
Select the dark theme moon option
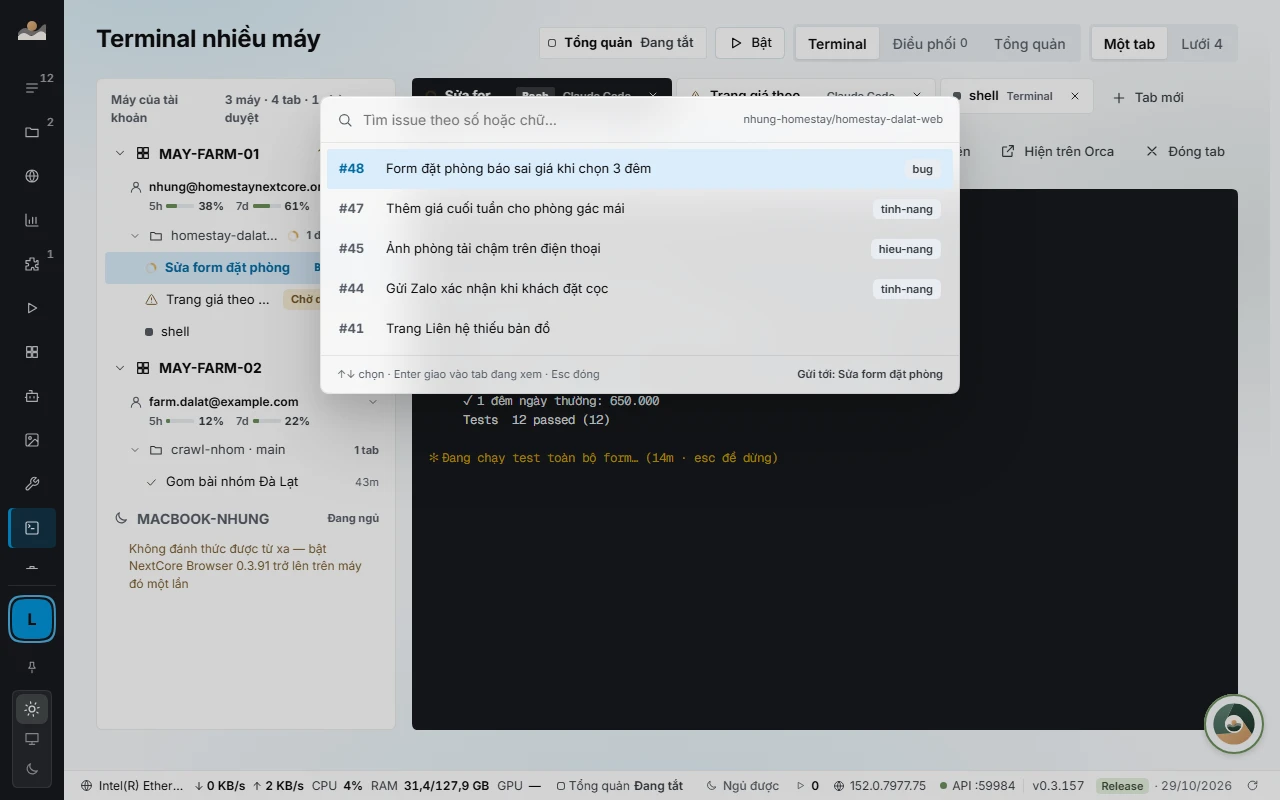[x=32, y=769]
